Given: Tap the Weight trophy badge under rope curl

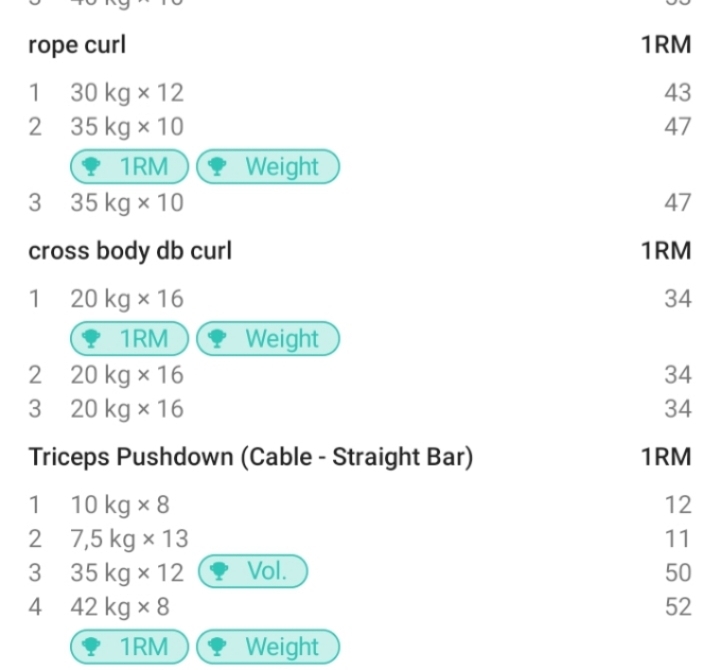Looking at the screenshot, I should pyautogui.click(x=267, y=167).
